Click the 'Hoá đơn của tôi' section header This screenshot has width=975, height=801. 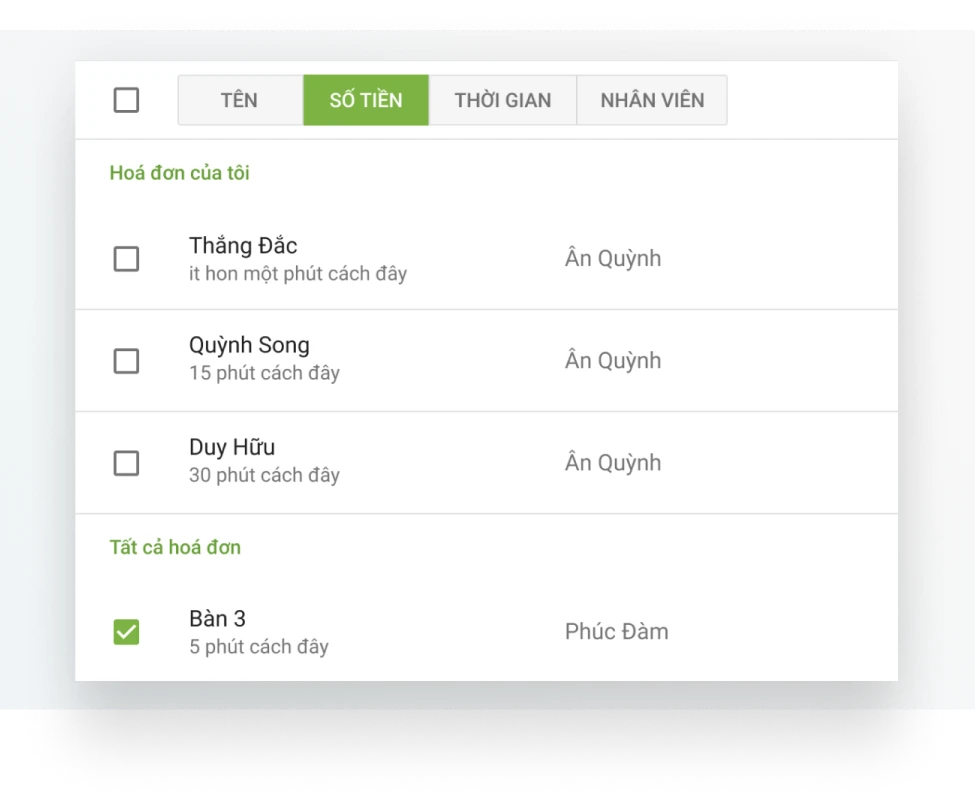tap(180, 173)
